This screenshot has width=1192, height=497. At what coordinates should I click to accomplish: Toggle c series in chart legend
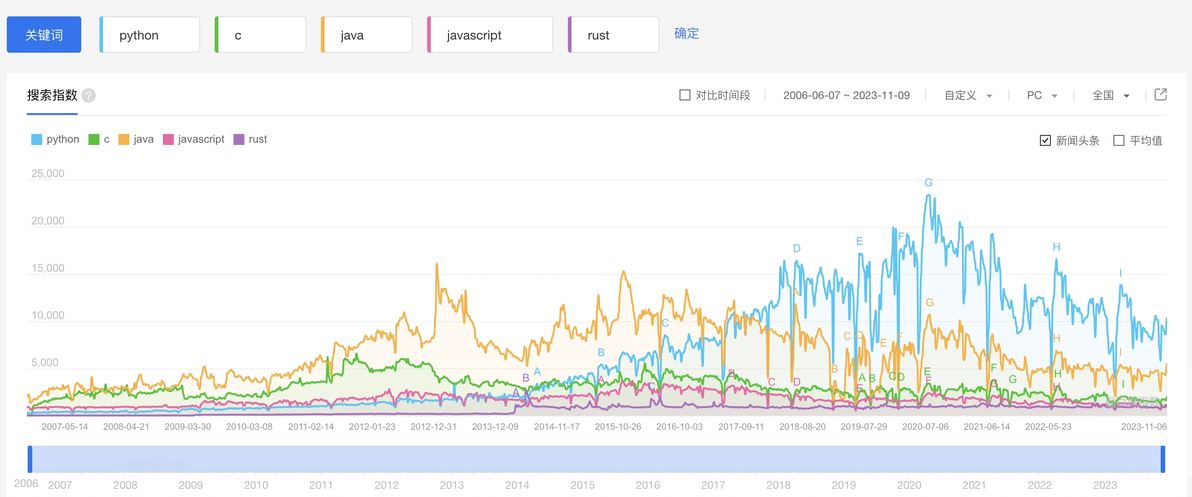pyautogui.click(x=99, y=139)
